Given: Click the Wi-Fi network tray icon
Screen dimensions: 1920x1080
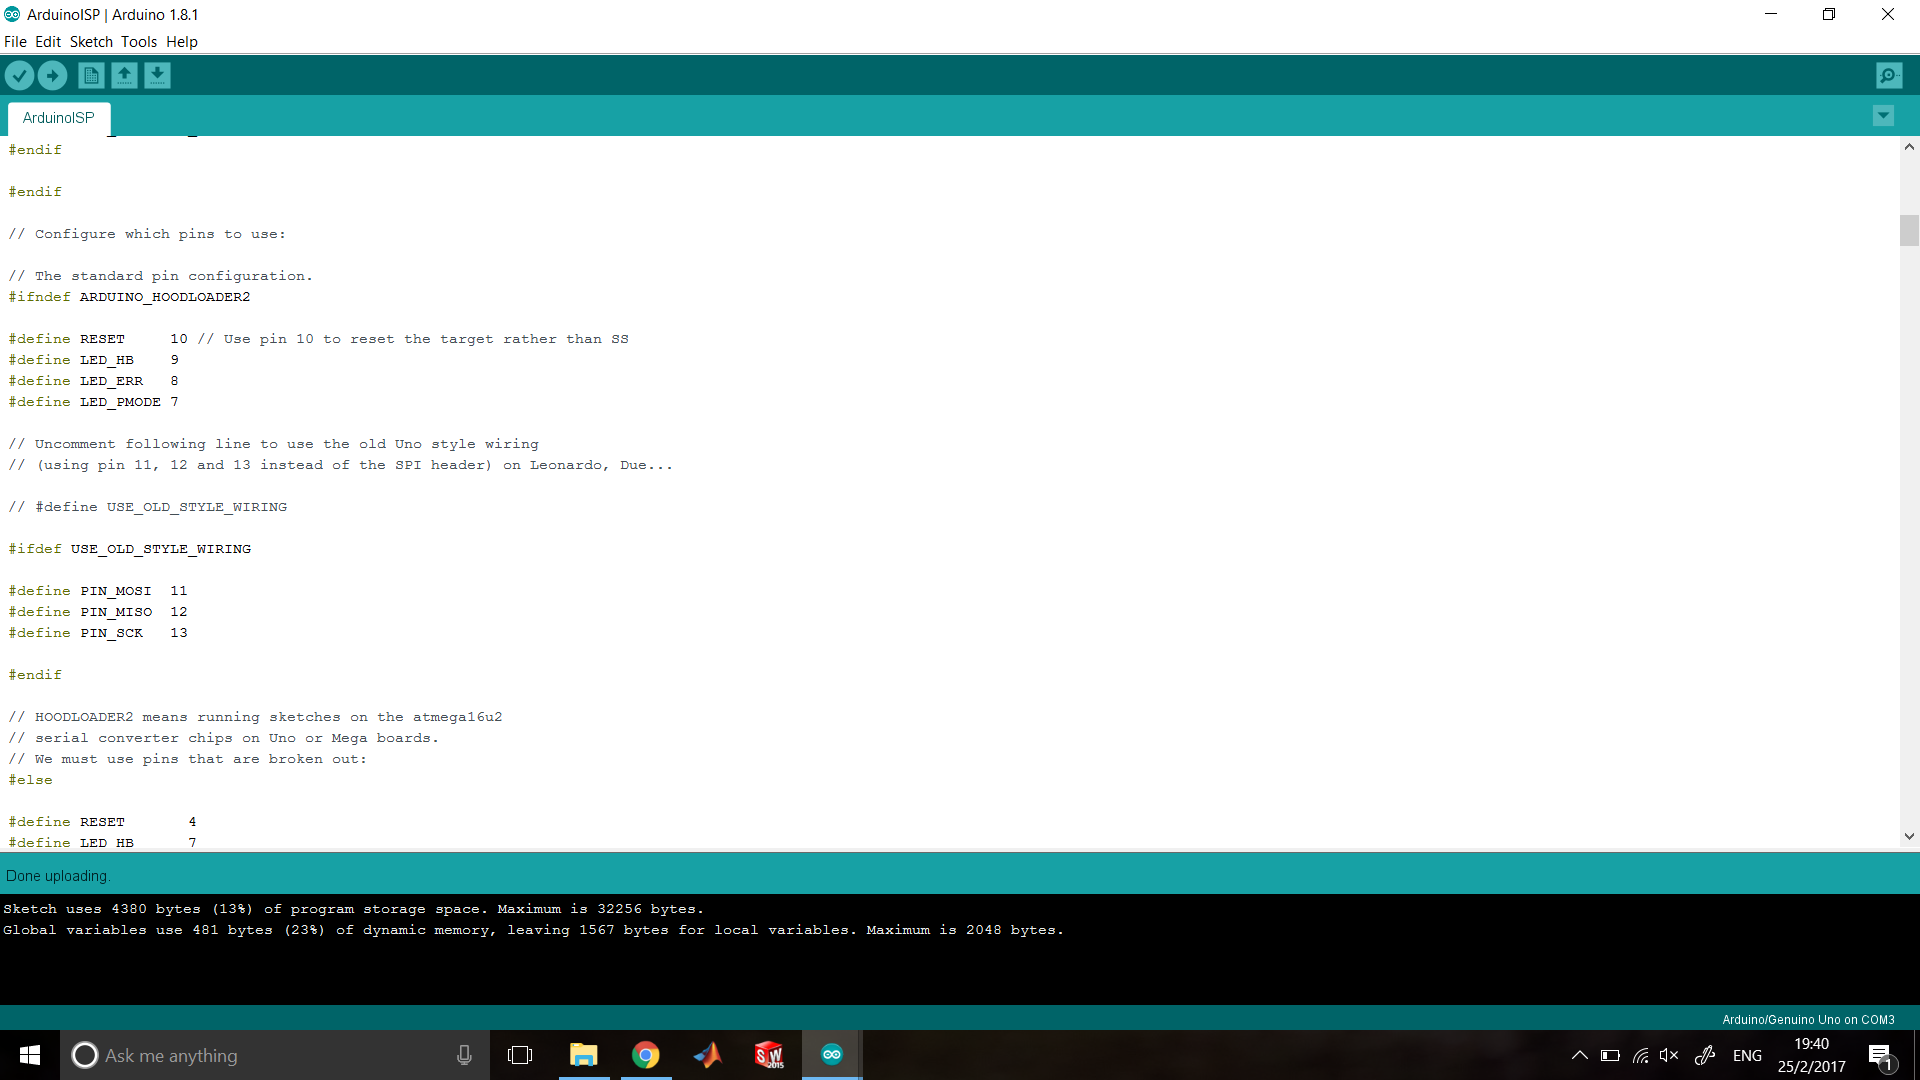Looking at the screenshot, I should click(x=1640, y=1055).
